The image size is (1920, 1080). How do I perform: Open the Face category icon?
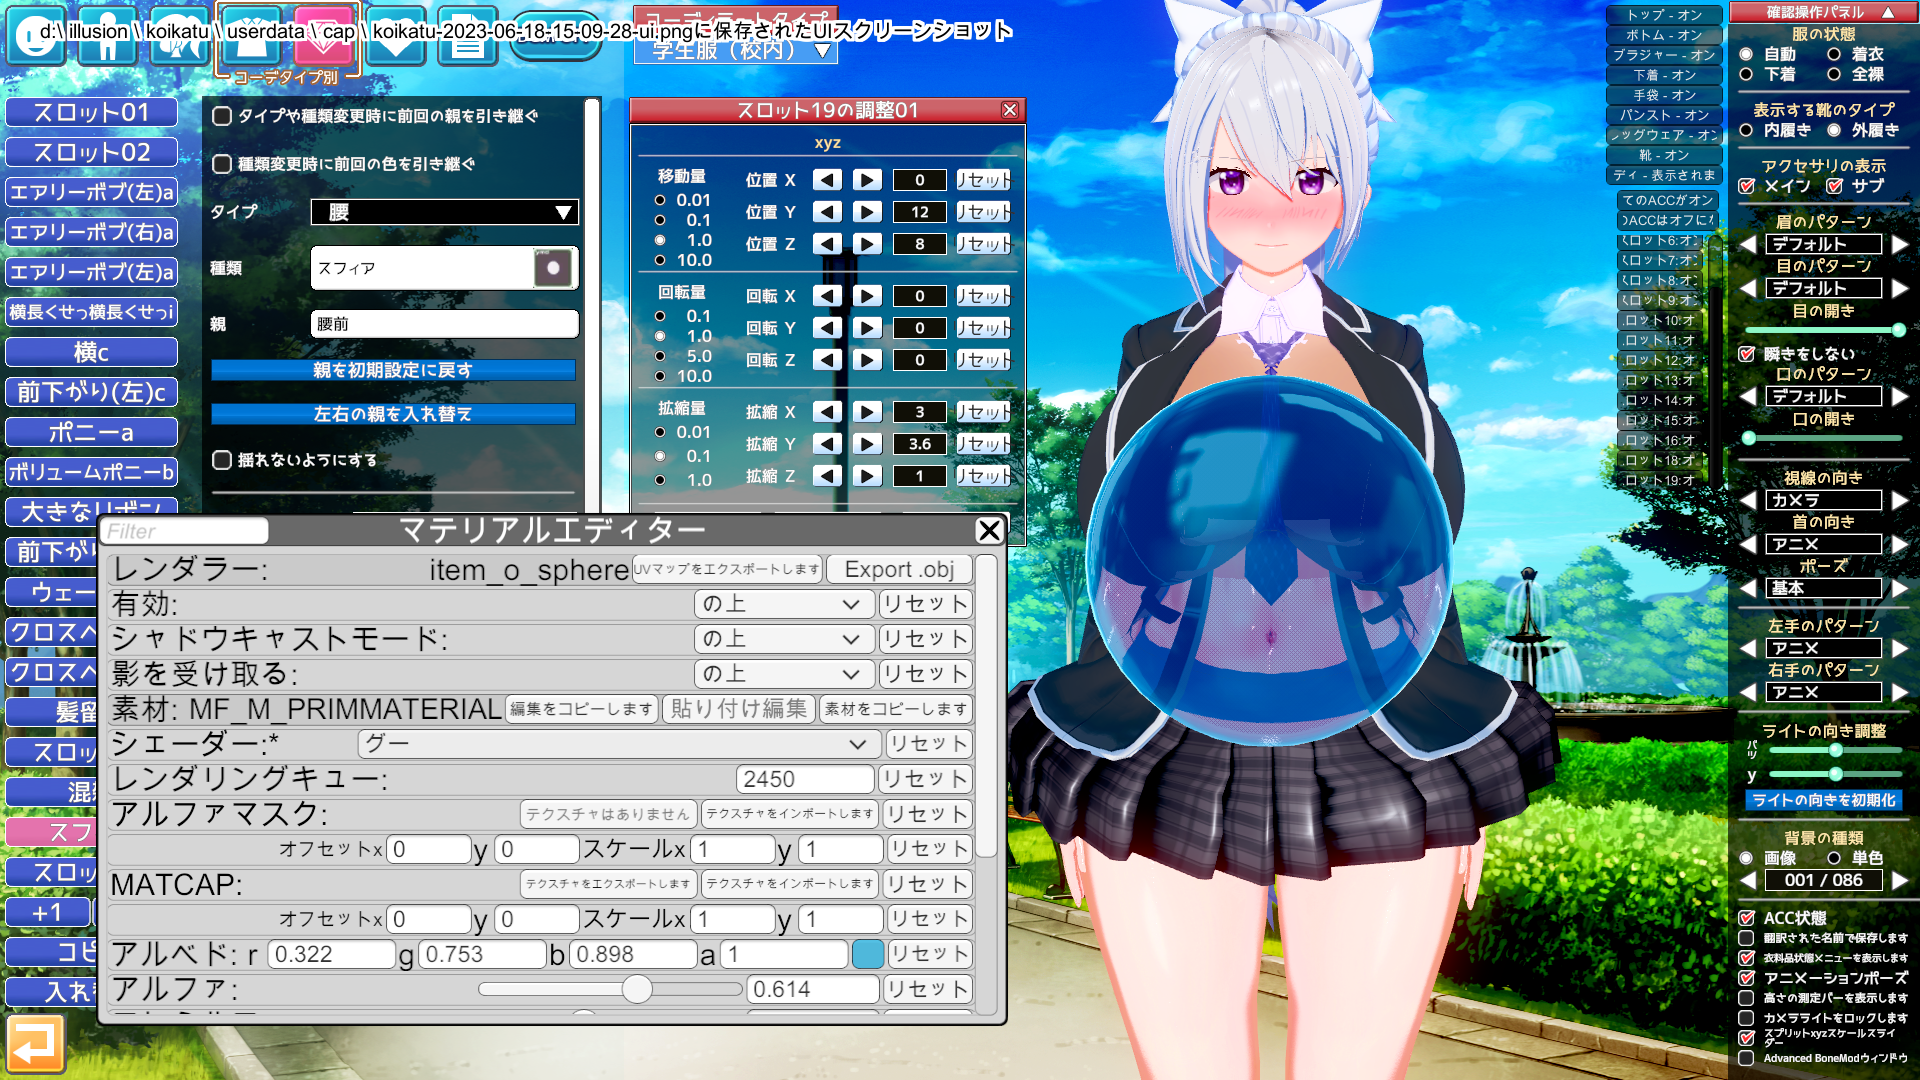[x=36, y=35]
